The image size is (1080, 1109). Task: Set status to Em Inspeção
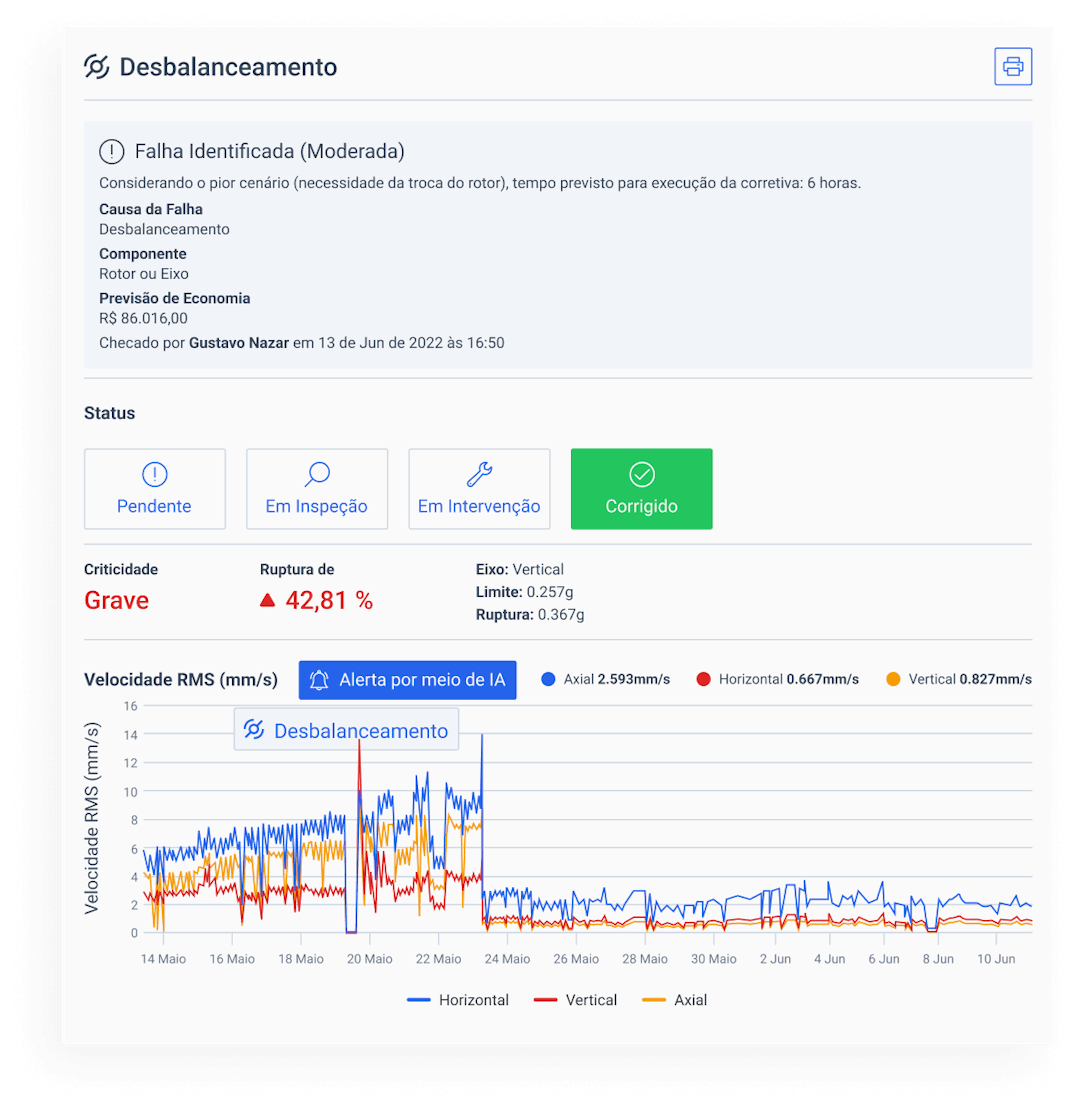pos(317,489)
